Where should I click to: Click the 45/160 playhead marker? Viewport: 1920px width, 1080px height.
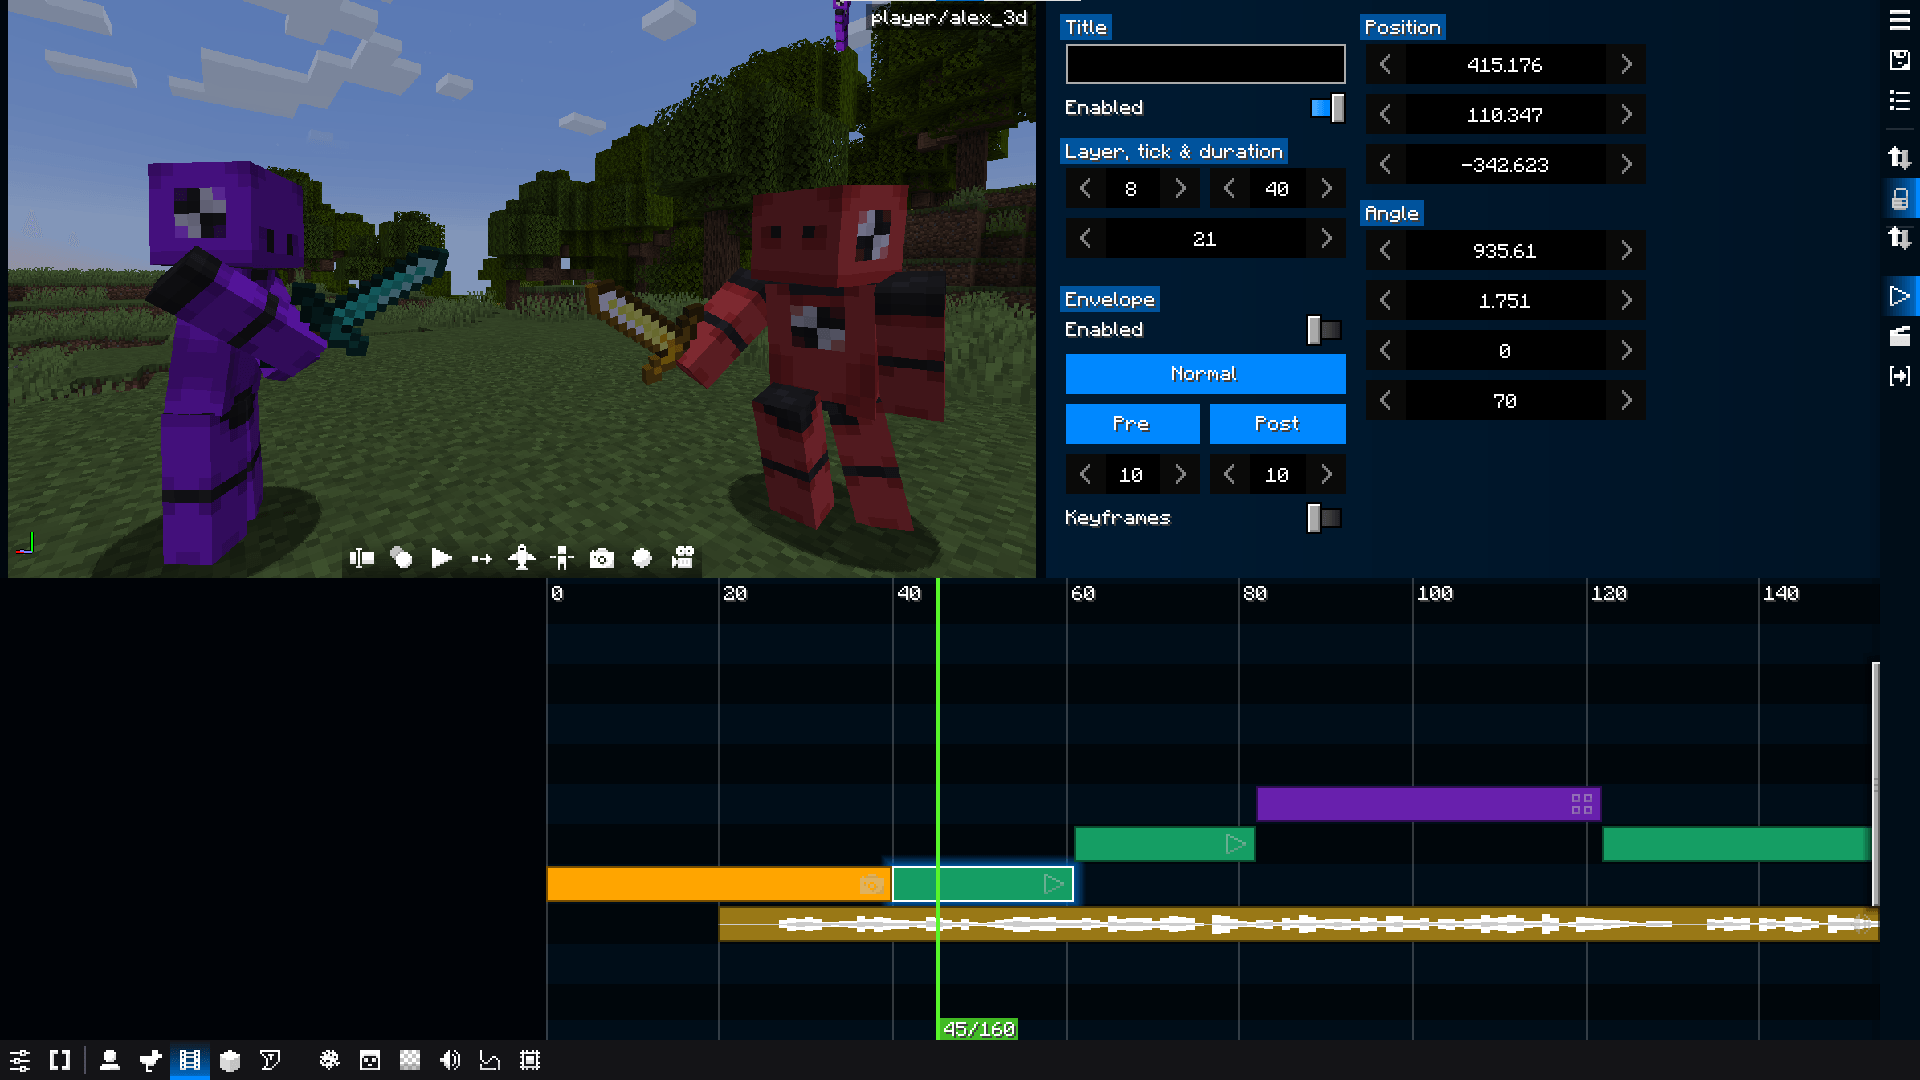[x=978, y=1029]
